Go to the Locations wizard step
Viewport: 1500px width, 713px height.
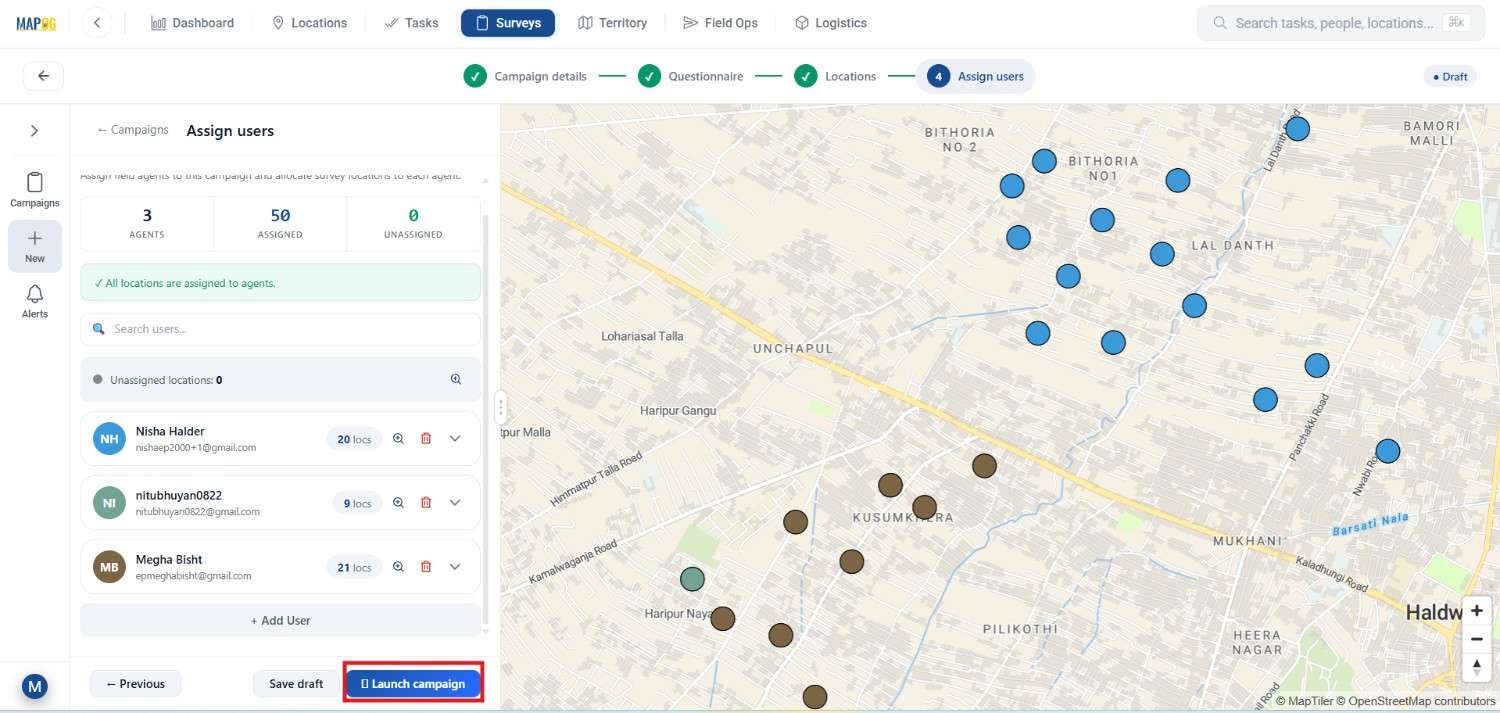(x=836, y=76)
